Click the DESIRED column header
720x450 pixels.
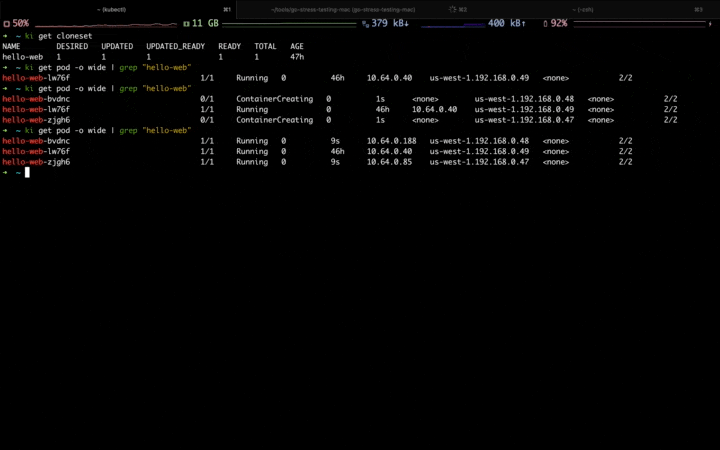[x=72, y=46]
